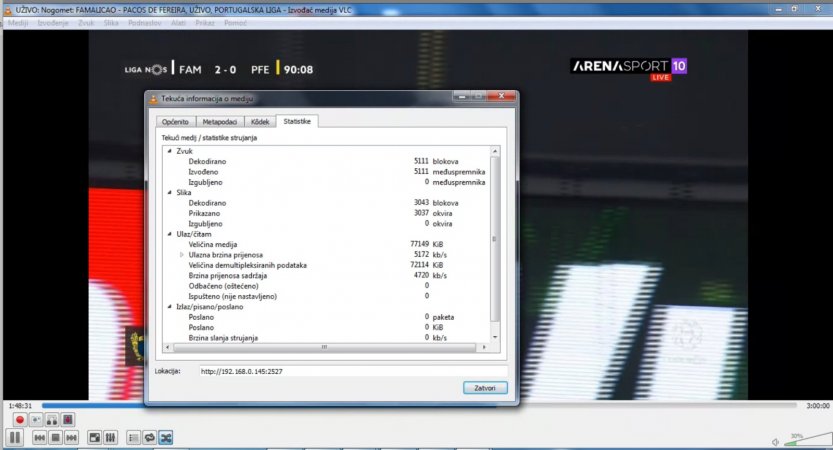Close the Tekuća informacija o mediju dialog
This screenshot has height=450, width=833.
(x=500, y=96)
